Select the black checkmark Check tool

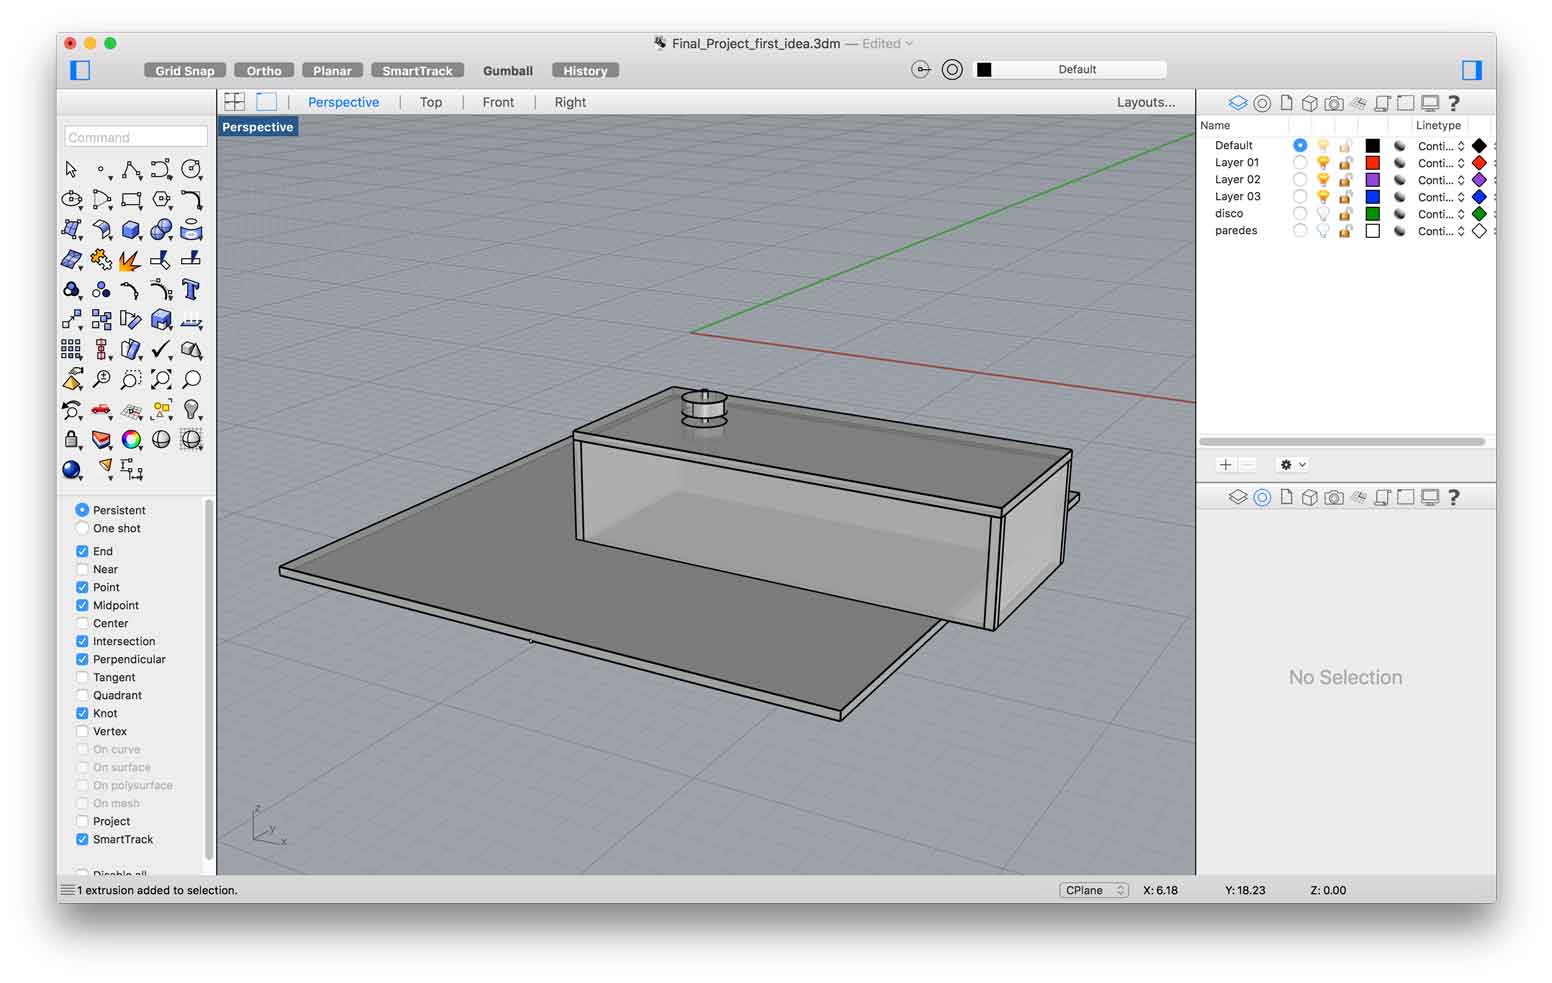point(161,349)
